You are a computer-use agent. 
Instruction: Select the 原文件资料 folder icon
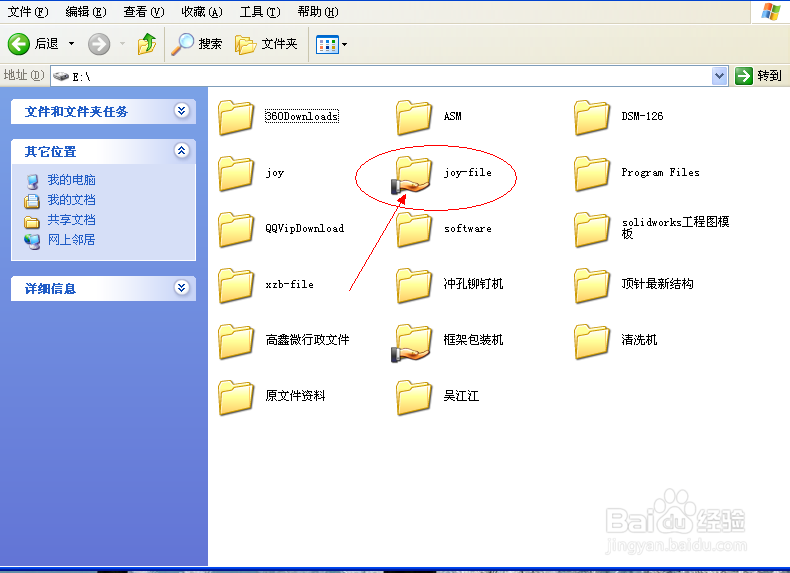coord(236,397)
